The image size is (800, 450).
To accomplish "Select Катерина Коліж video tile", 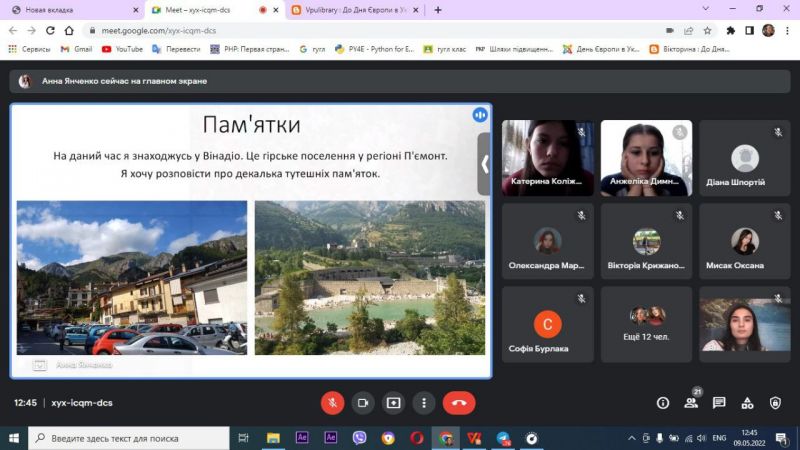I will tap(547, 158).
